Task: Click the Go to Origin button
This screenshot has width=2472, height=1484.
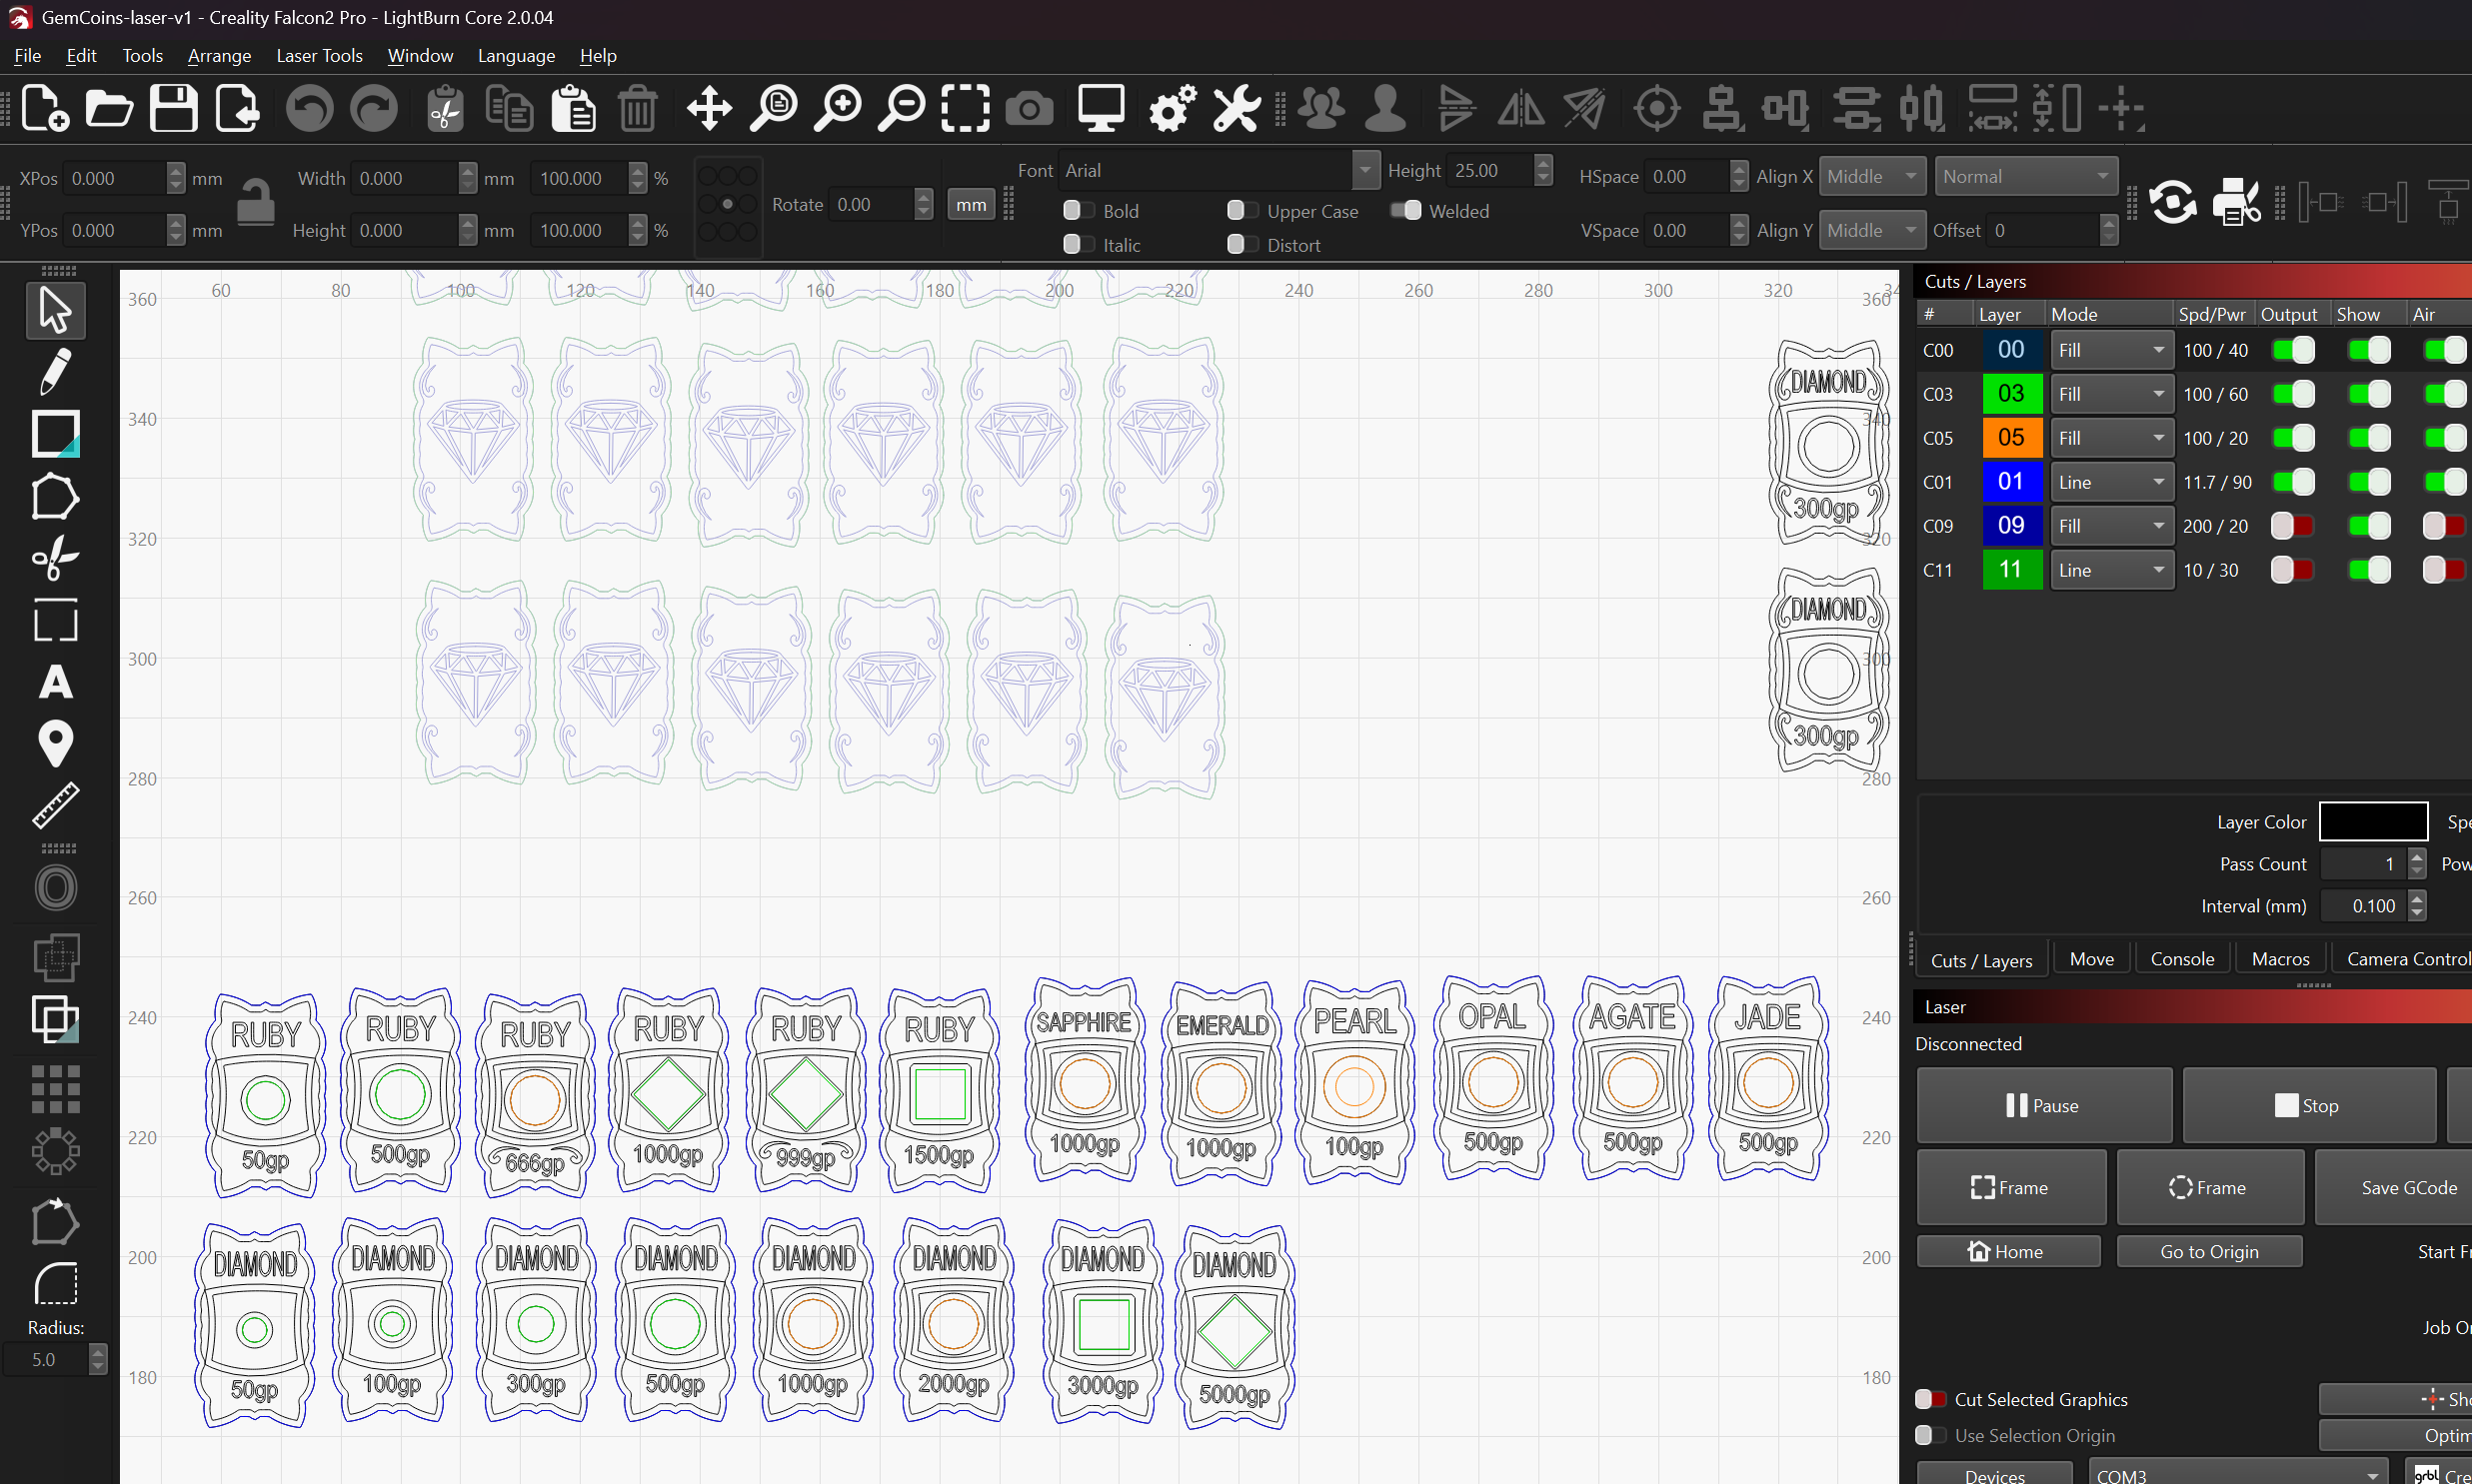Action: click(x=2209, y=1251)
